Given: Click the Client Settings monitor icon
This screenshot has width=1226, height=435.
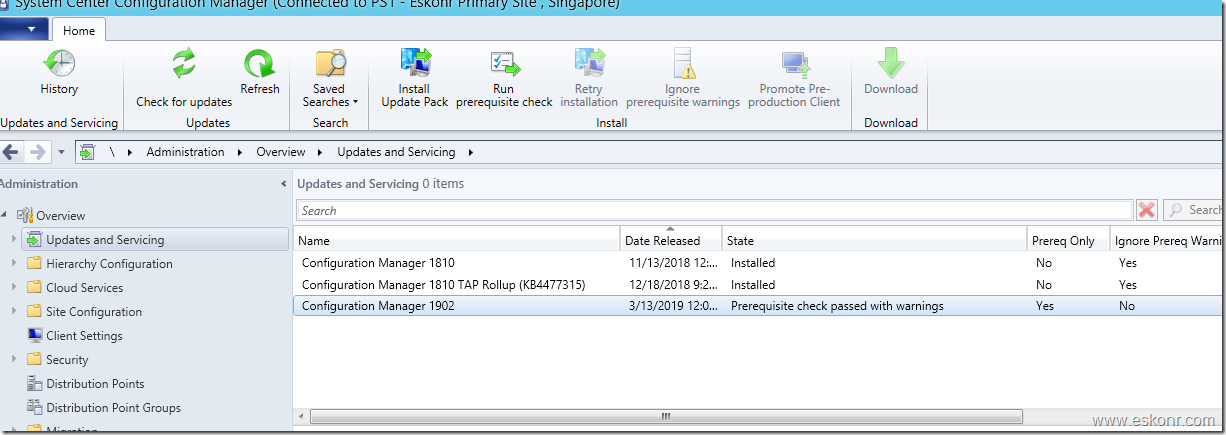Looking at the screenshot, I should coord(35,336).
